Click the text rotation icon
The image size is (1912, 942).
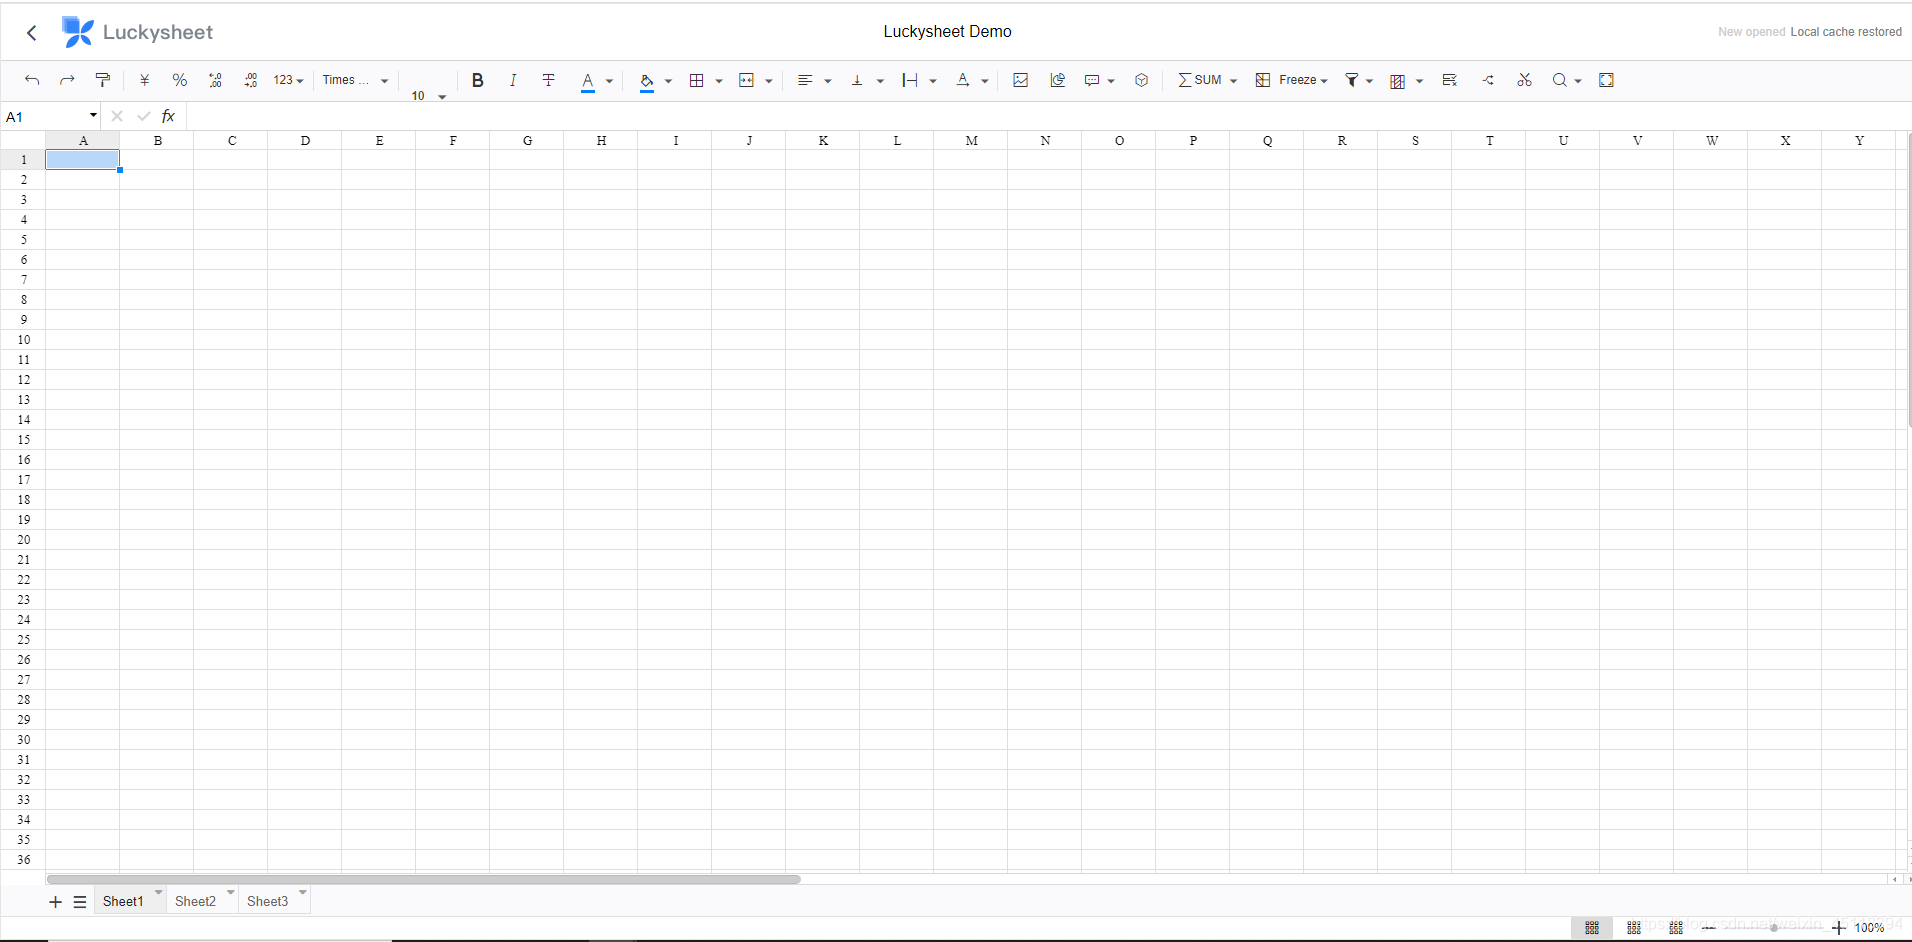[963, 80]
